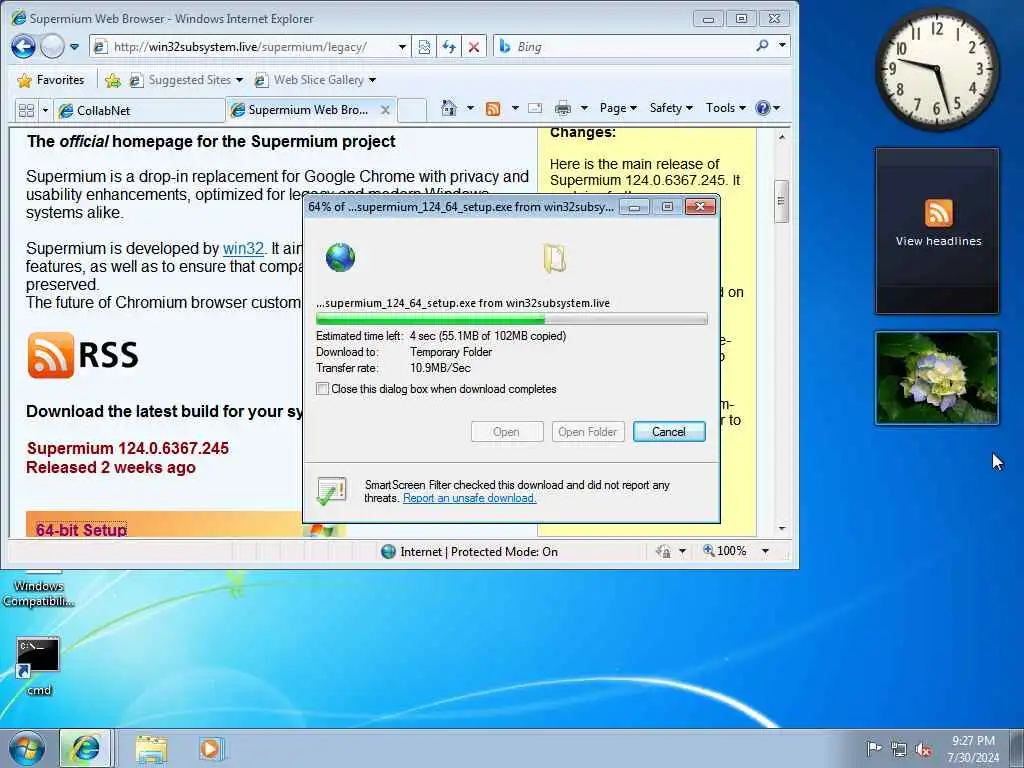
Task: Click the Compatibility View icon
Action: coord(424,47)
